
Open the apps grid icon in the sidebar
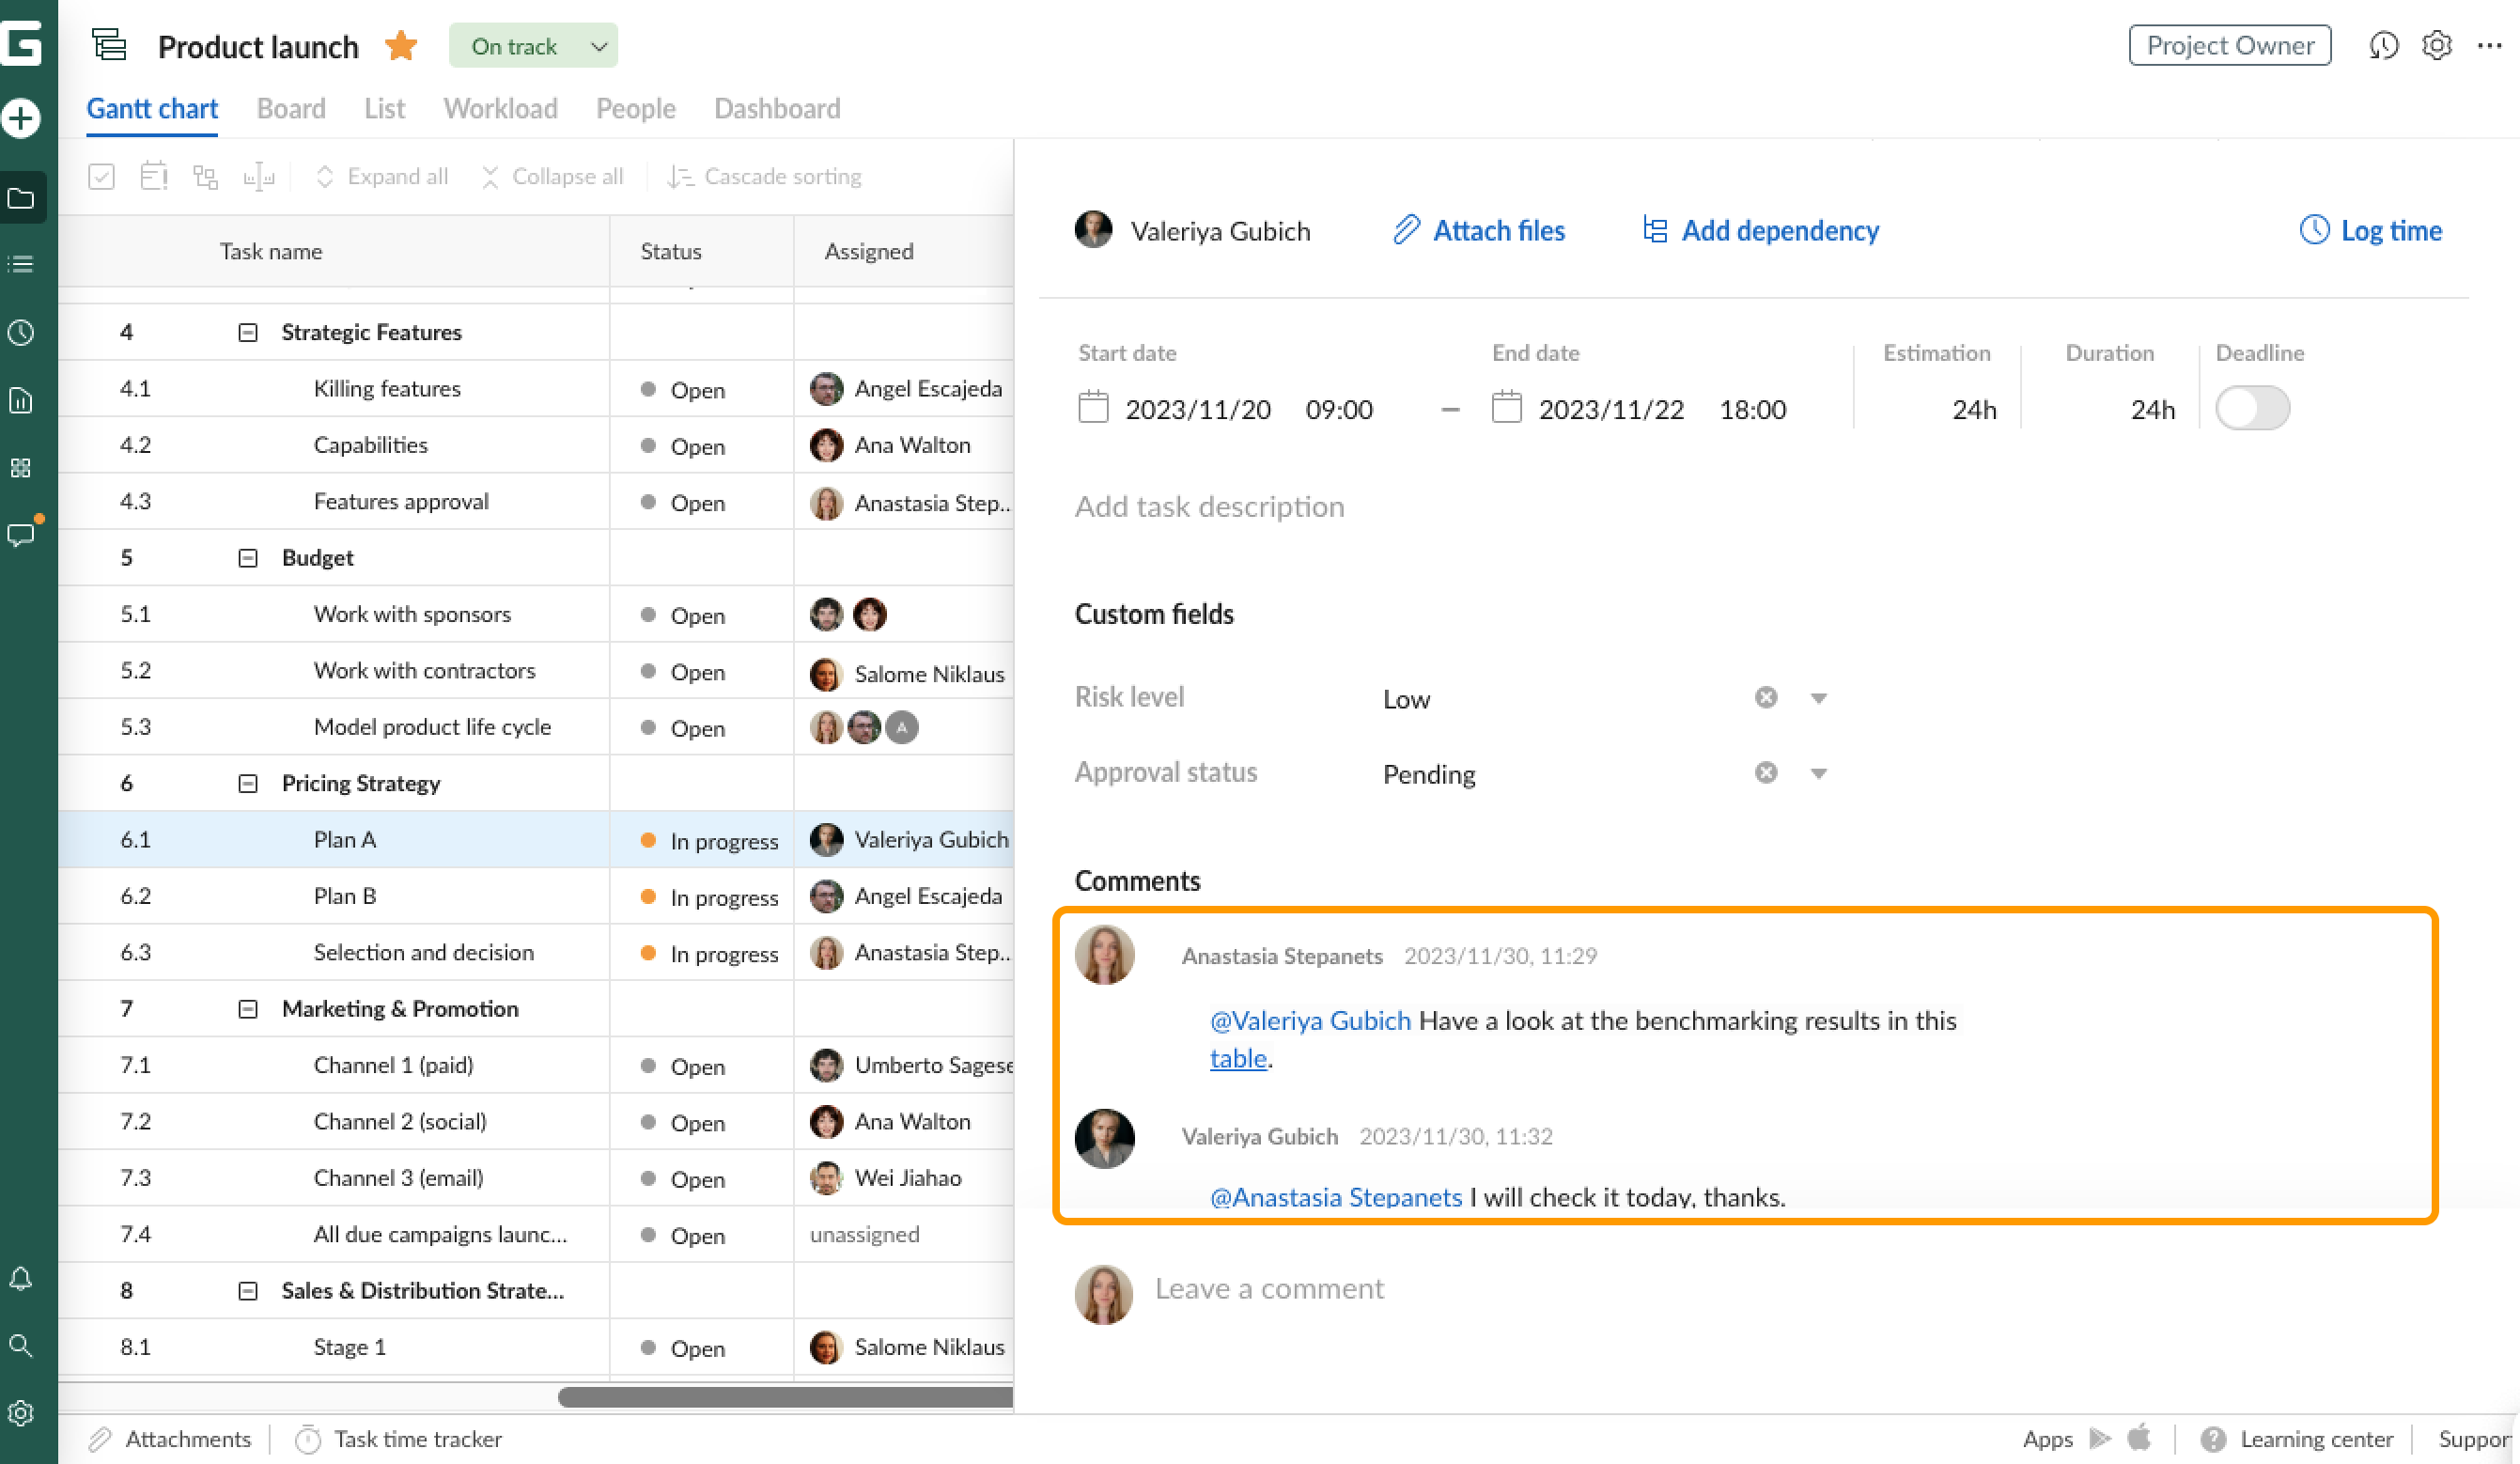[22, 467]
